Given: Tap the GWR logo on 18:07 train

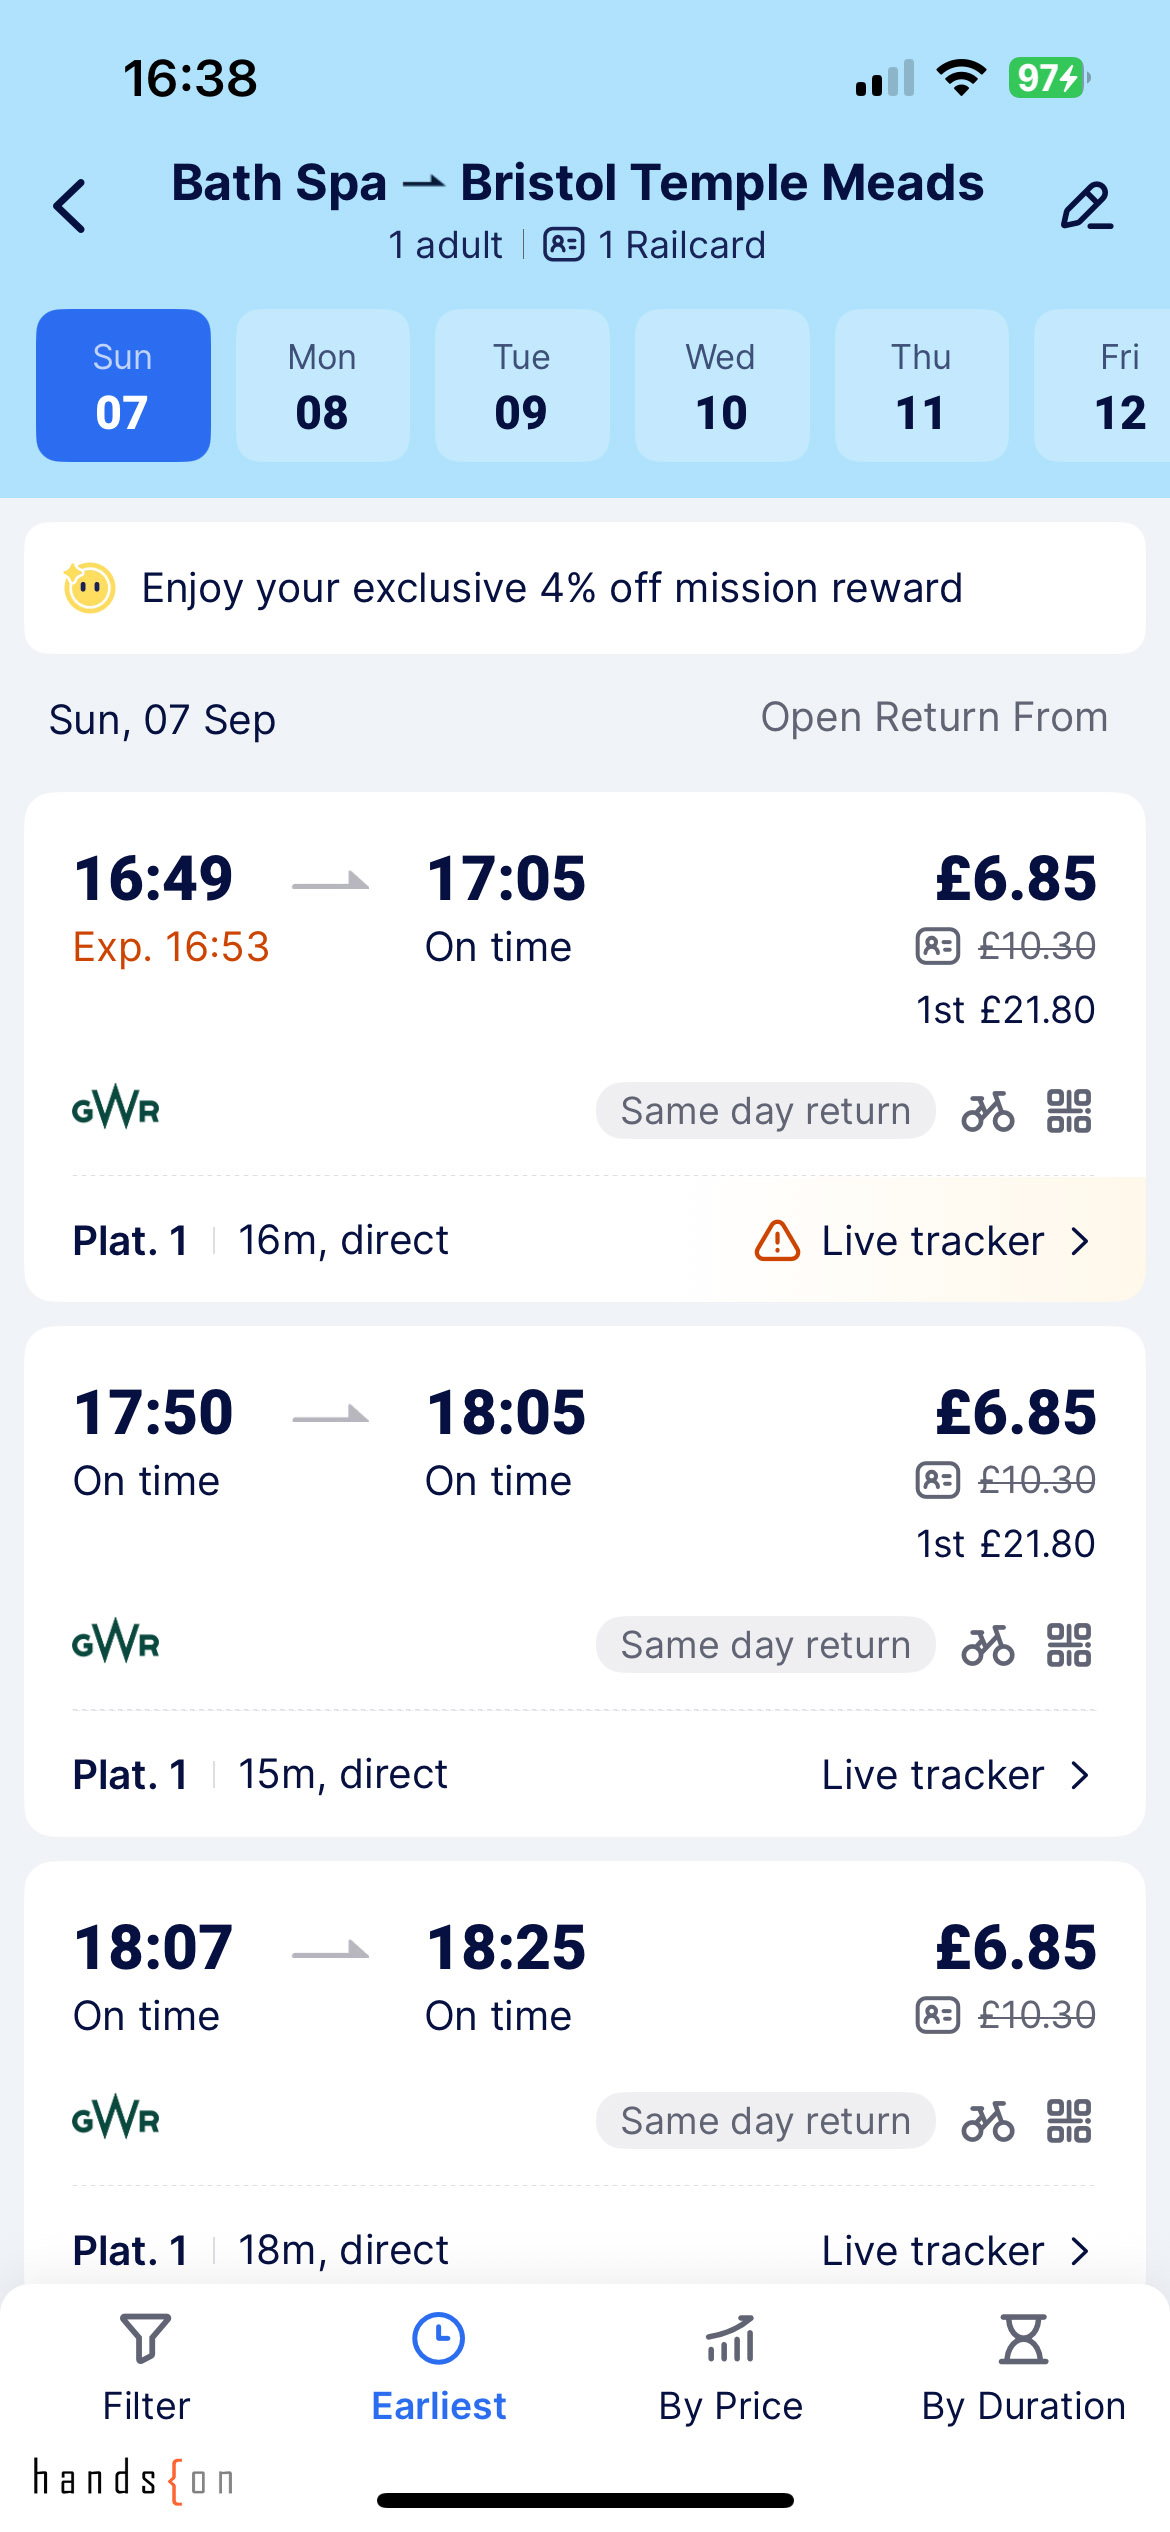Looking at the screenshot, I should click(x=116, y=2117).
